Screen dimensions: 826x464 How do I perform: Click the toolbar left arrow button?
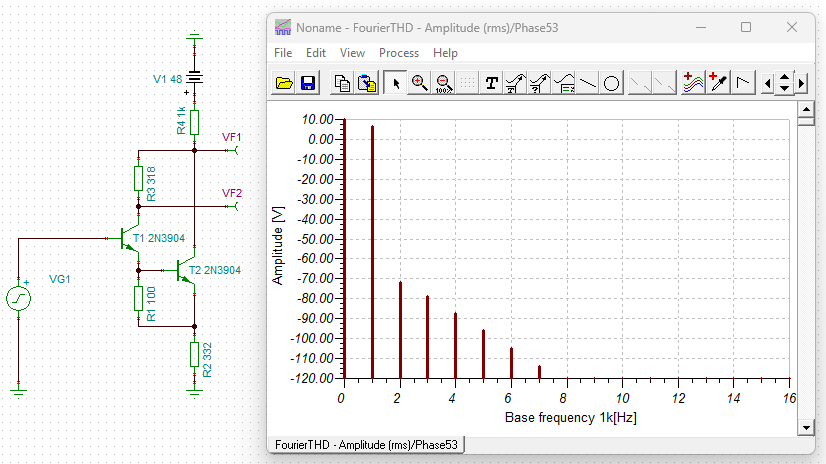tap(768, 83)
